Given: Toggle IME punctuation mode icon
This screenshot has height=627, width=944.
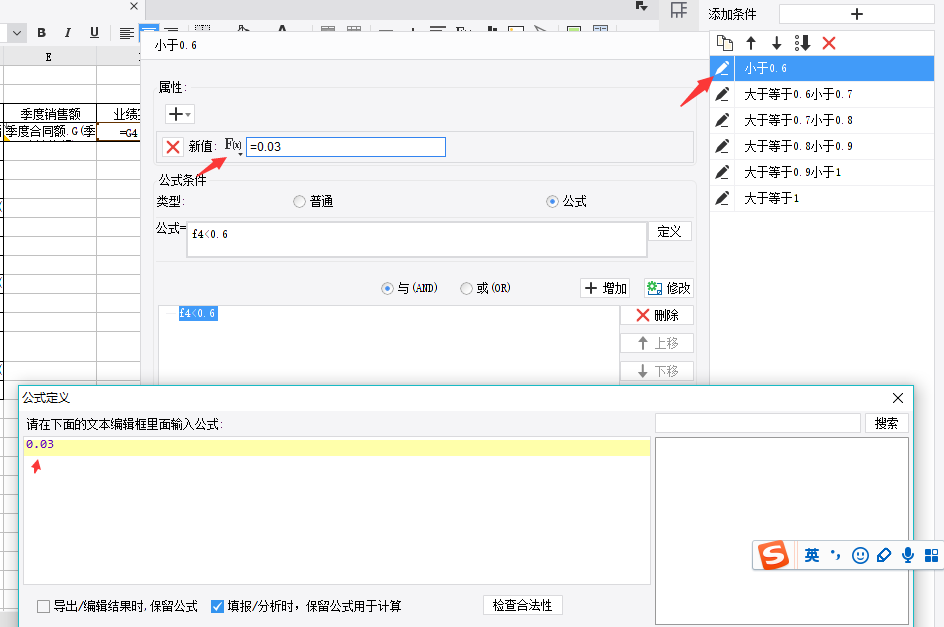Looking at the screenshot, I should click(835, 555).
